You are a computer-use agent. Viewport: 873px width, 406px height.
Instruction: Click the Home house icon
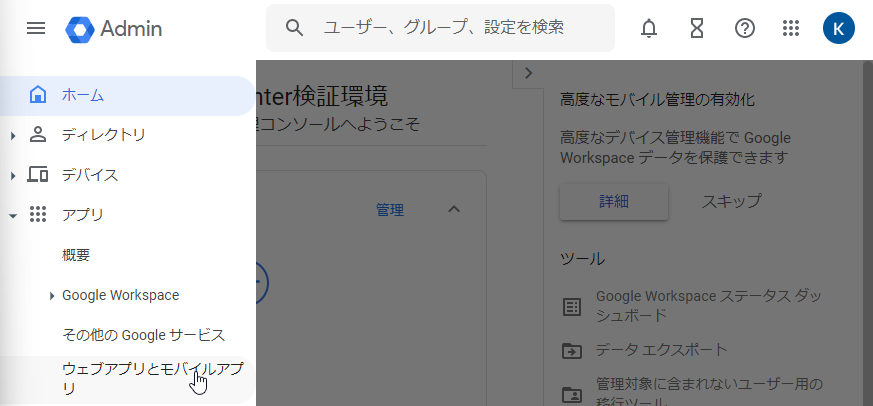[x=37, y=95]
